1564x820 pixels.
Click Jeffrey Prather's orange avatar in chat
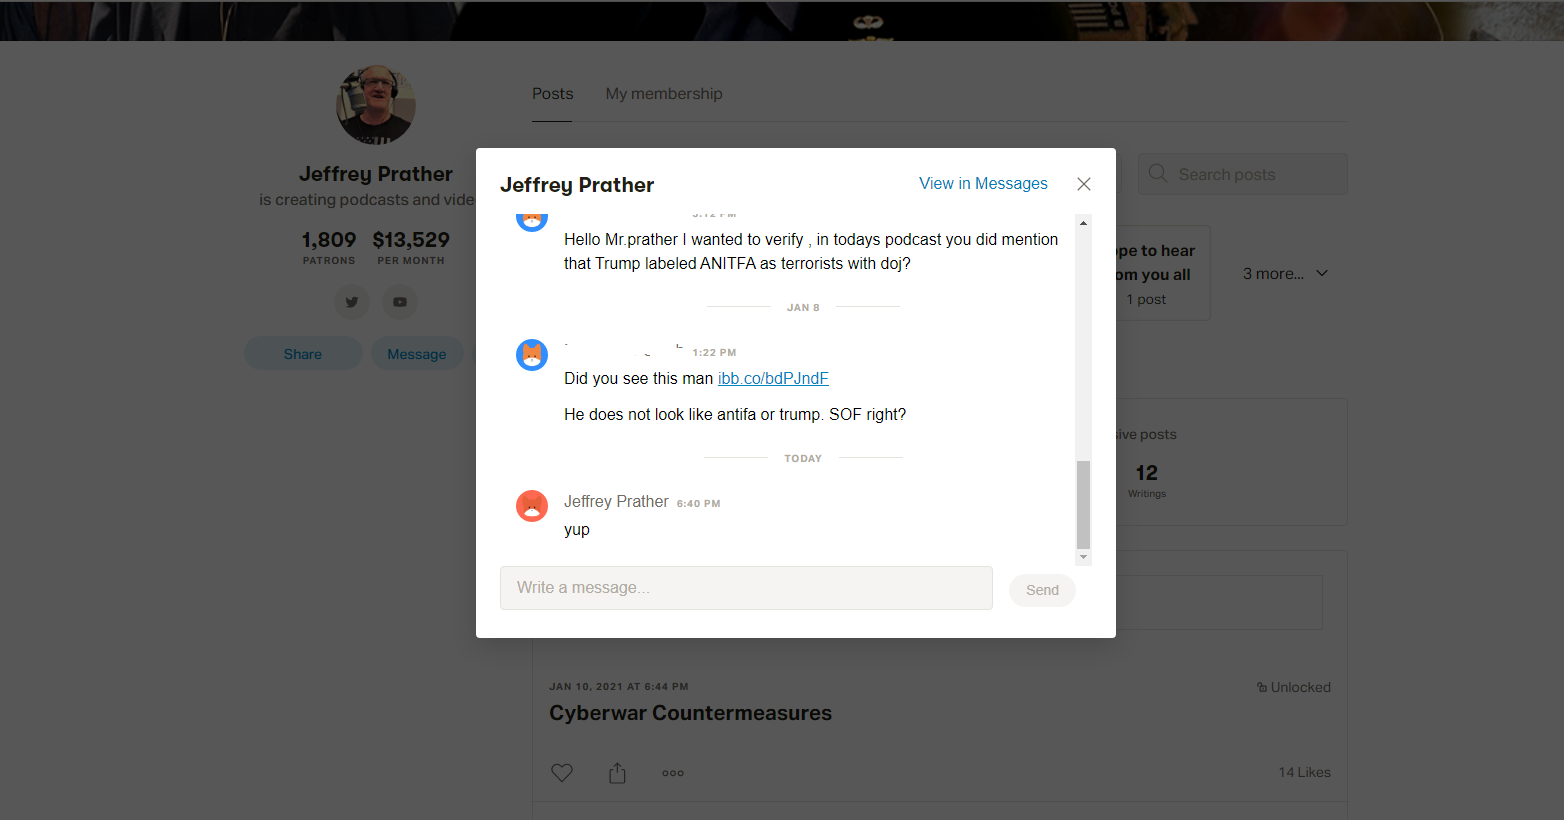click(532, 506)
